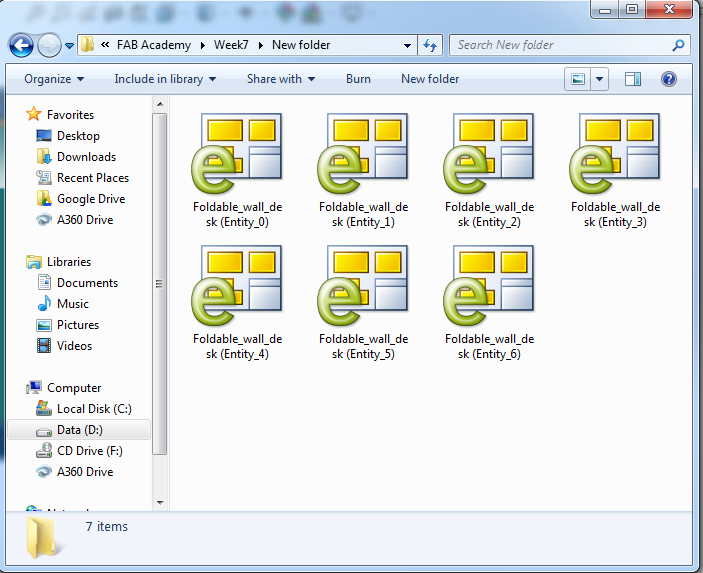Select Foldable_wall_desk (Entity_6) file icon
The height and width of the screenshot is (573, 703).
pos(489,285)
